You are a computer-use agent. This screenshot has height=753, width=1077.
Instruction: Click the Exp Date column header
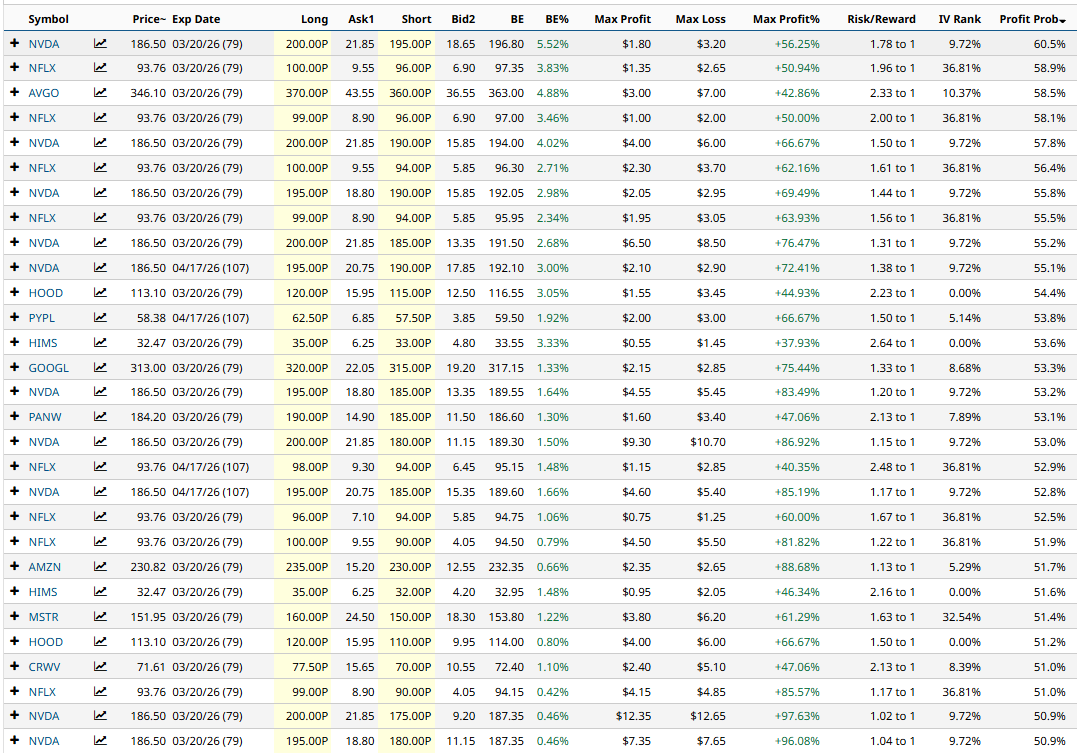pos(196,19)
